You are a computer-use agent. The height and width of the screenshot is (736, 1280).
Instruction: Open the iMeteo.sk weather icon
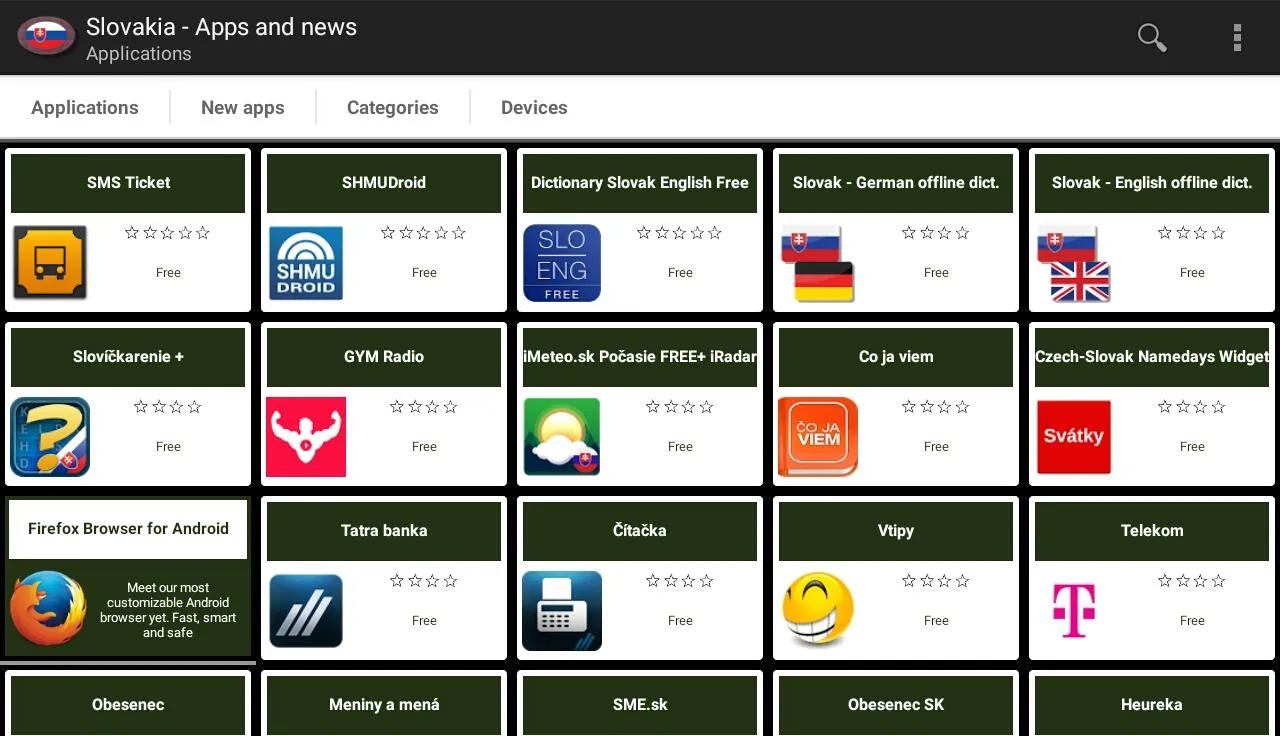point(562,437)
